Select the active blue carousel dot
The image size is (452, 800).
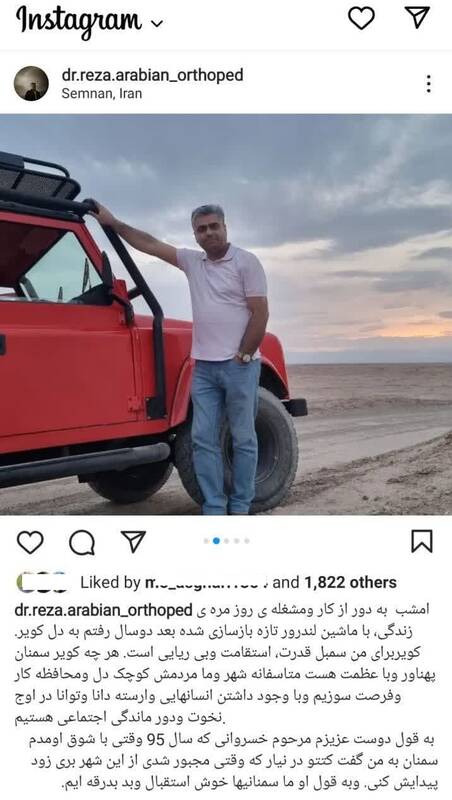[x=216, y=541]
